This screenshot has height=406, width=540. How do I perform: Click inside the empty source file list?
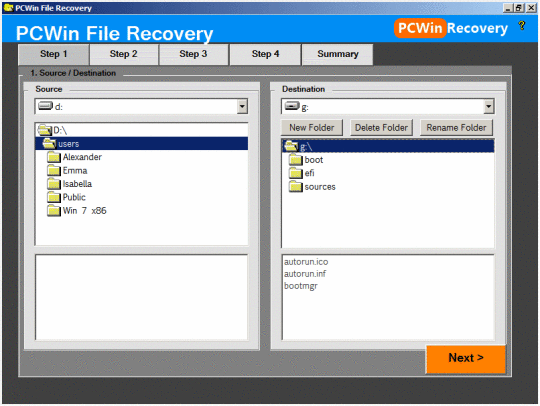click(x=142, y=298)
